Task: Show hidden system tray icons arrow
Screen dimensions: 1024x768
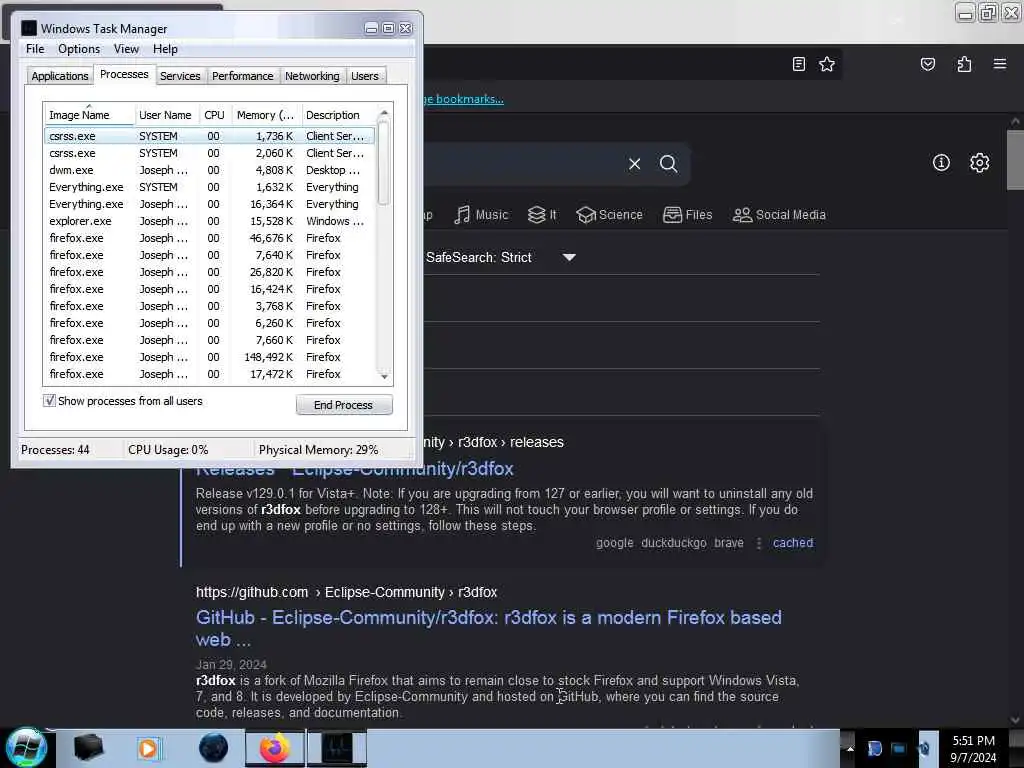Action: coord(850,748)
